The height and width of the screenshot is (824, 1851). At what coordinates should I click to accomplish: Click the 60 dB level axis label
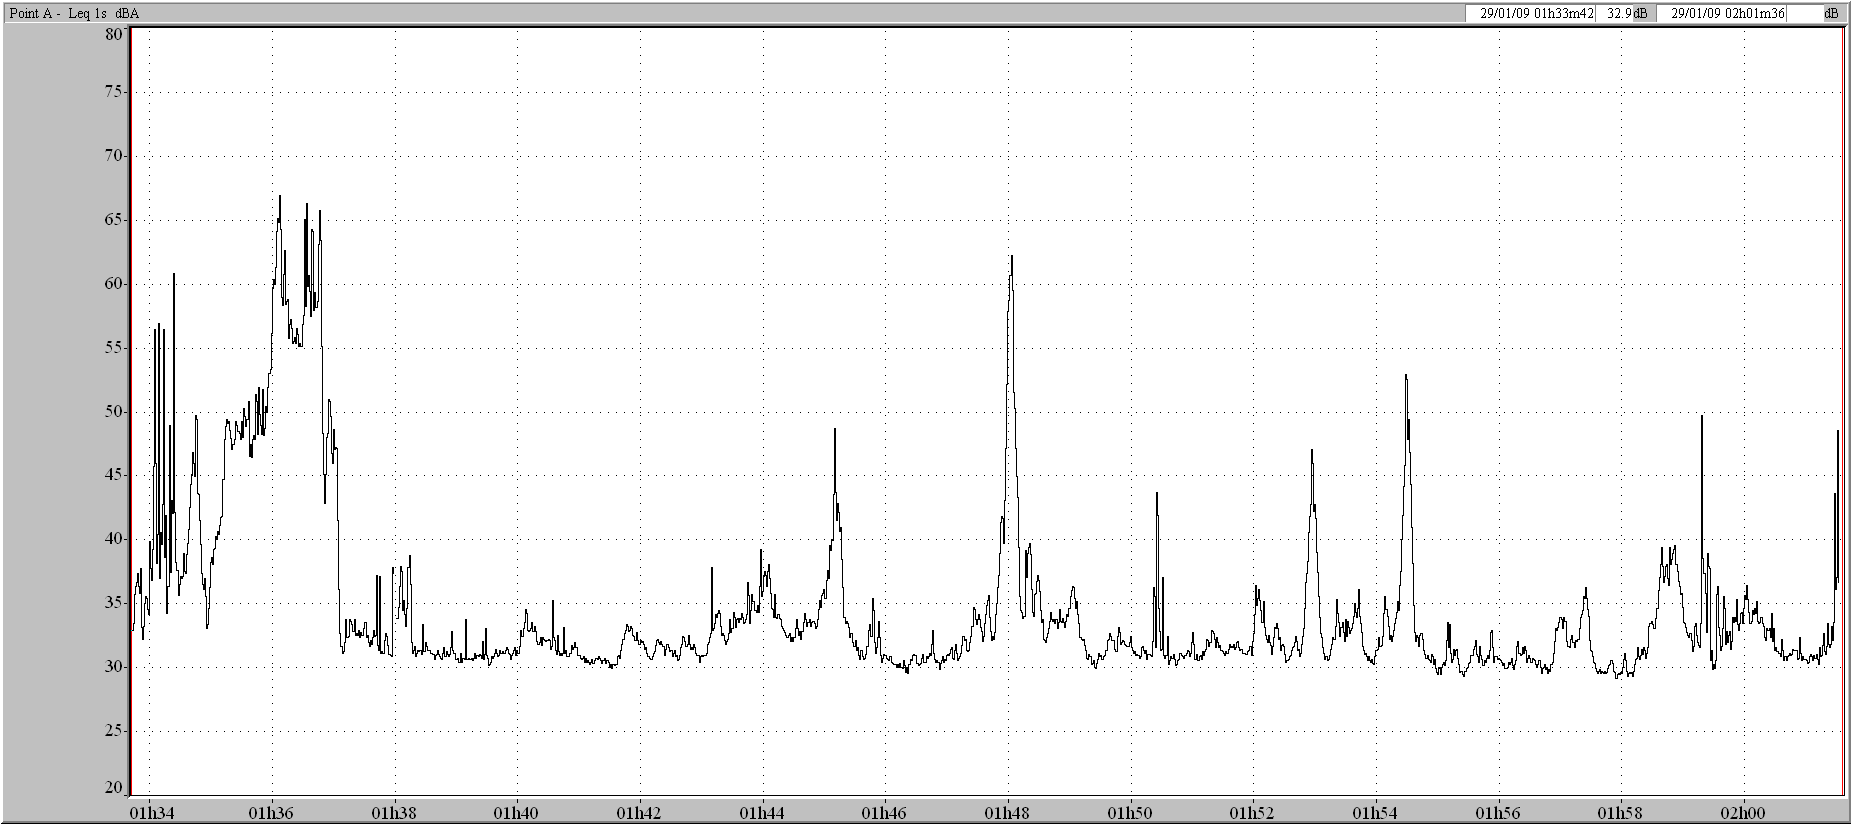point(113,284)
